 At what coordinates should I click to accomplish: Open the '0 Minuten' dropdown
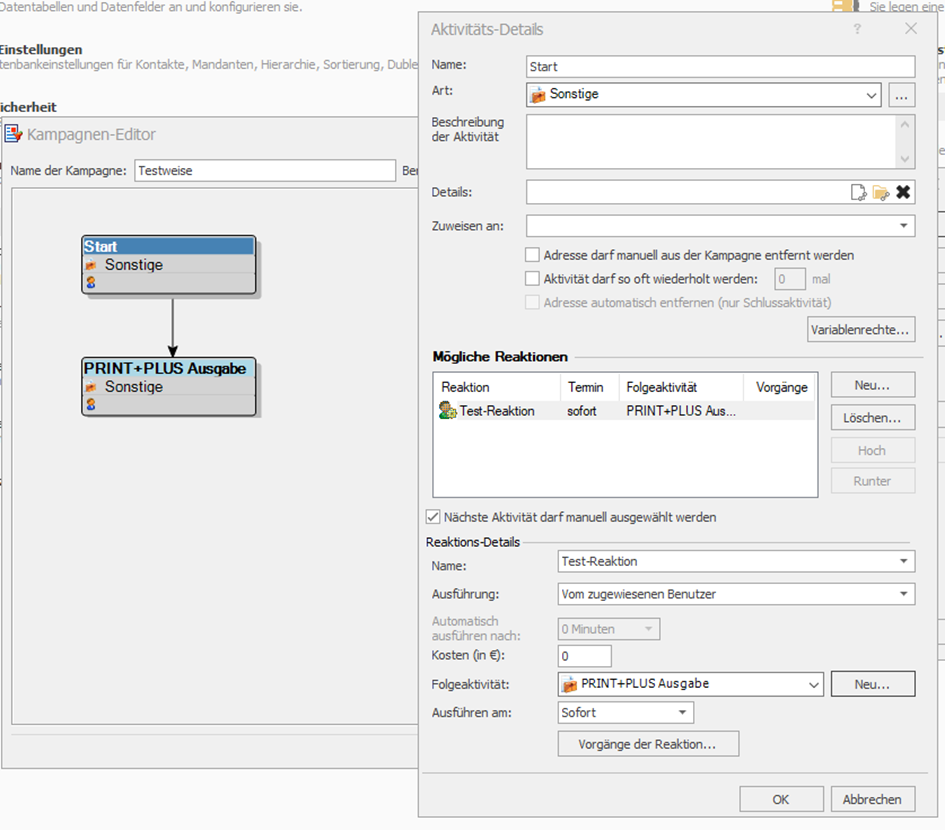[x=648, y=629]
